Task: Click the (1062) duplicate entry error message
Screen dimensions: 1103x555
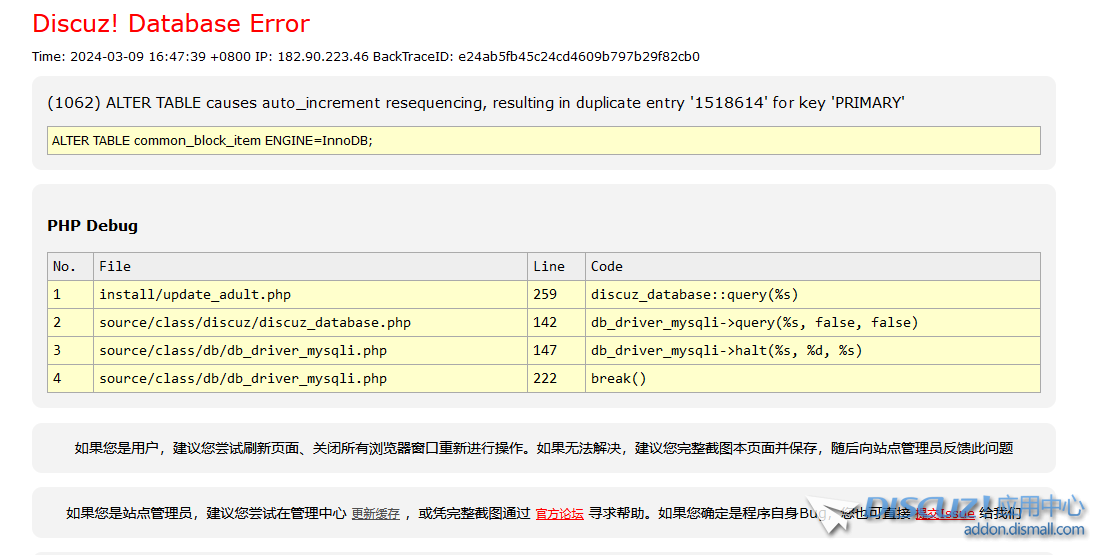Action: pyautogui.click(x=476, y=103)
